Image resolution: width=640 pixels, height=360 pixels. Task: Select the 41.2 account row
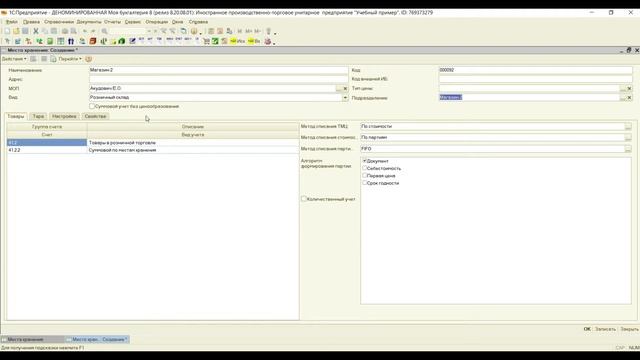point(153,142)
